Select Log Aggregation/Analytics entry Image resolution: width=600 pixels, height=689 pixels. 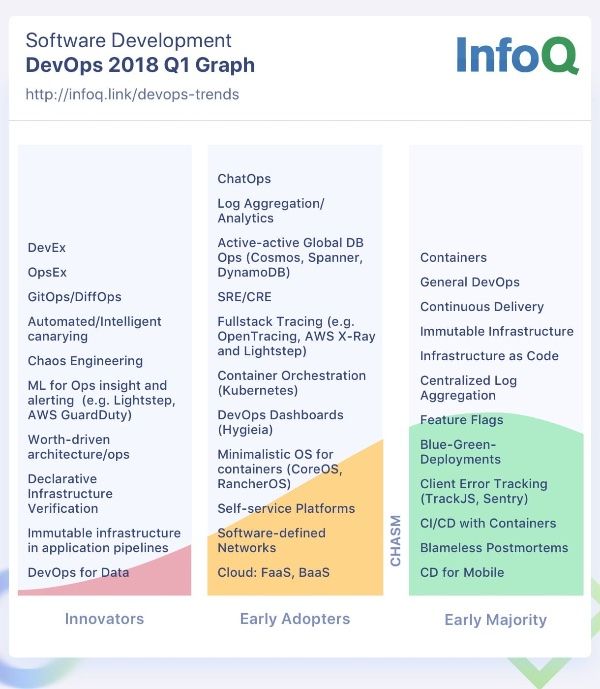271,211
